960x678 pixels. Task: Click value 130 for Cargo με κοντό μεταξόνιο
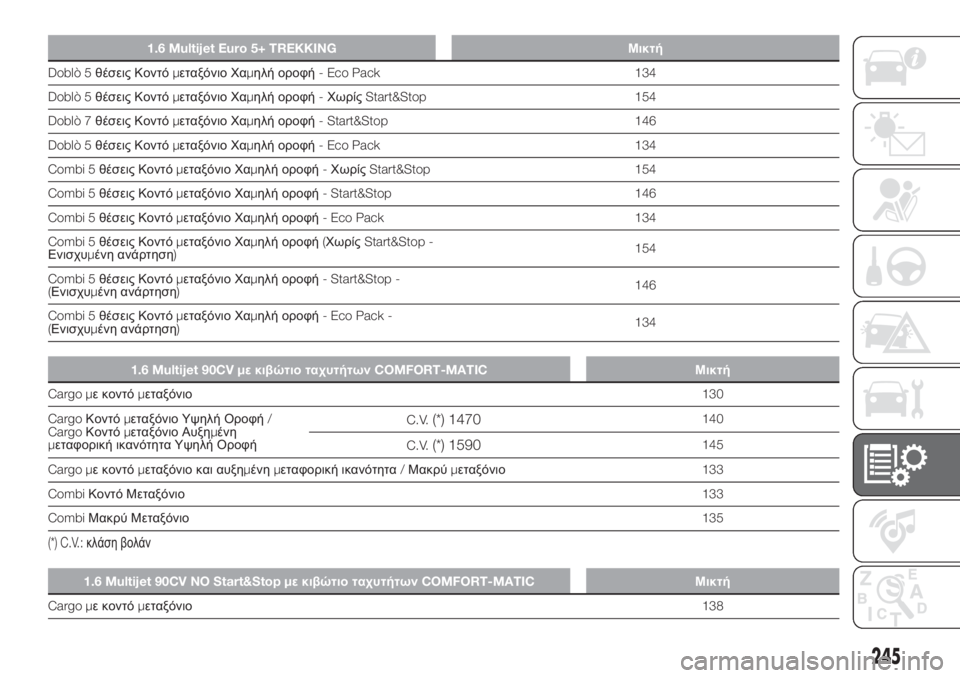[713, 394]
